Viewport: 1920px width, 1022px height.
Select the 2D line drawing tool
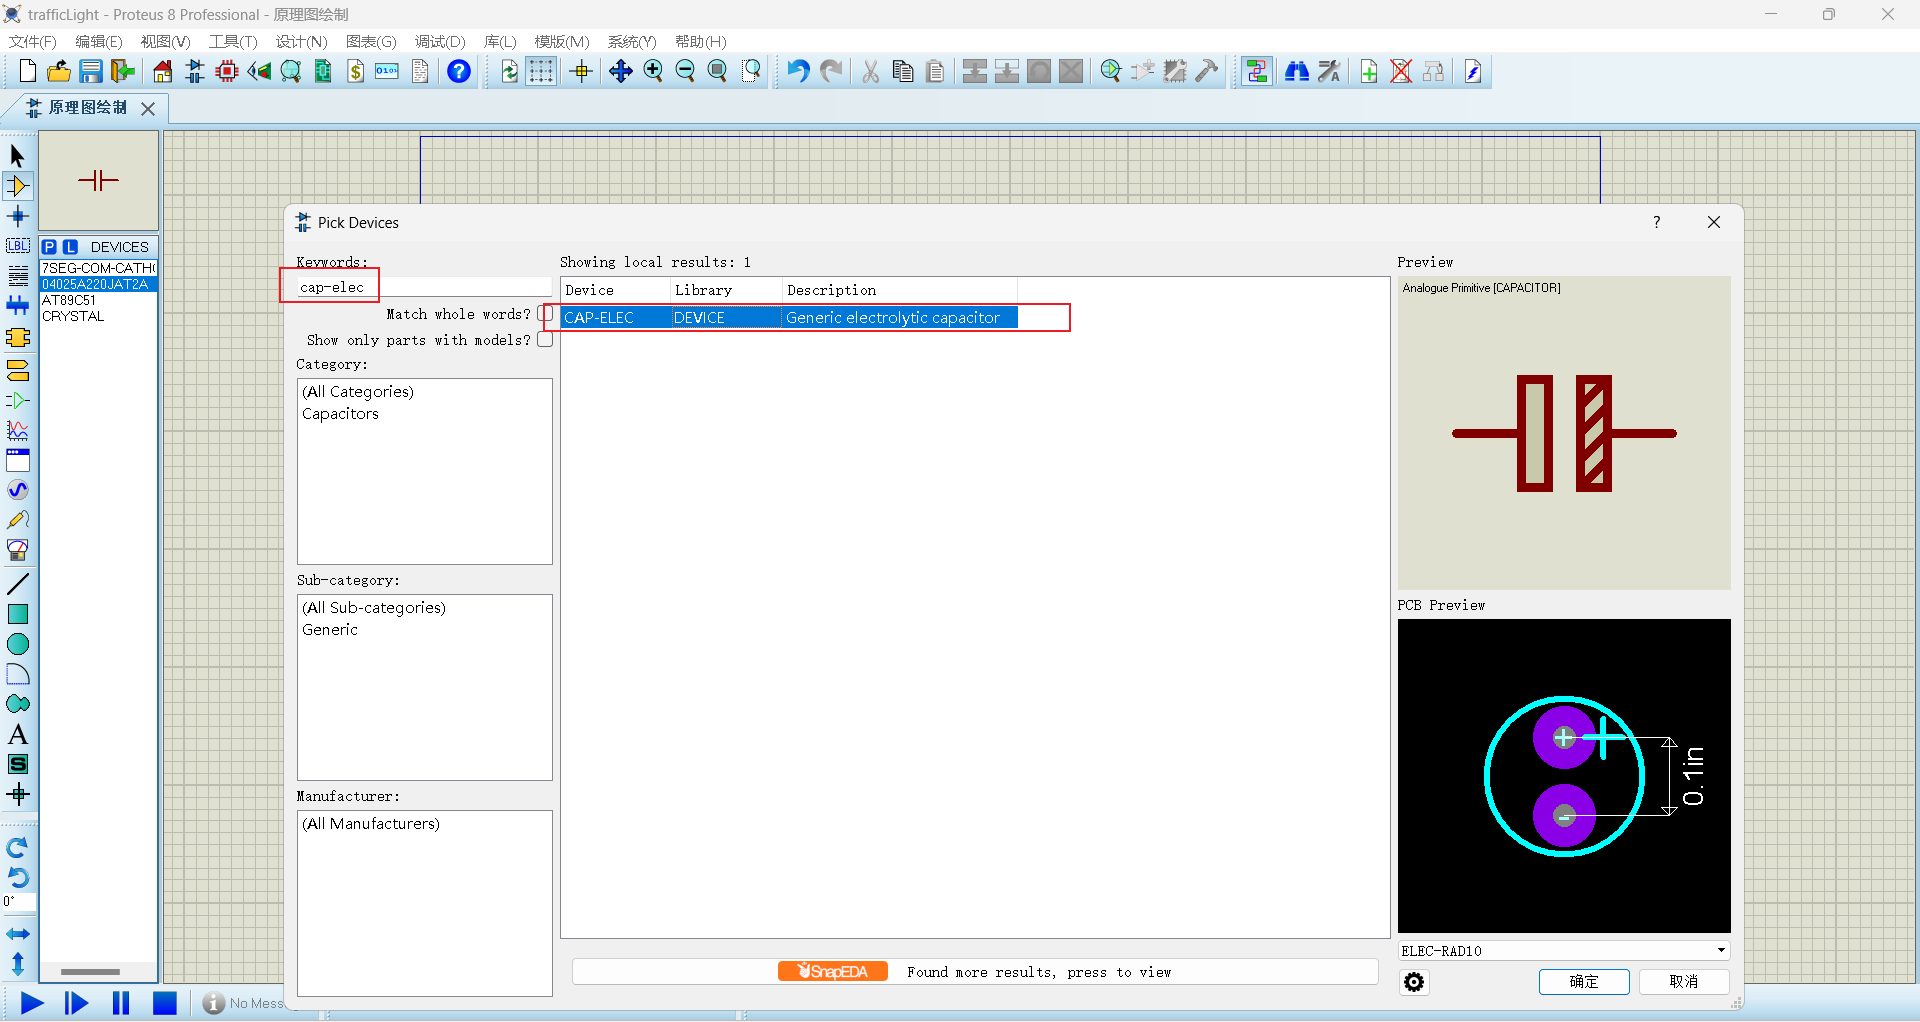pyautogui.click(x=17, y=584)
